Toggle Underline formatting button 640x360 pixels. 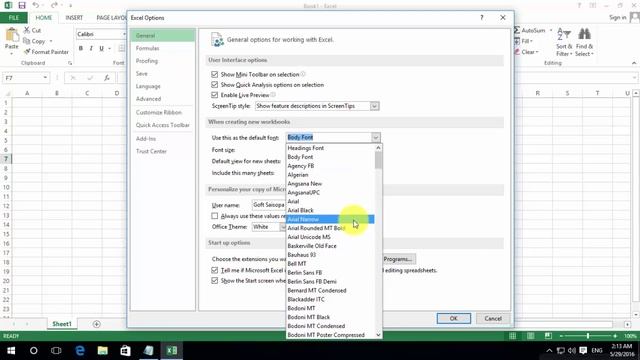click(102, 48)
